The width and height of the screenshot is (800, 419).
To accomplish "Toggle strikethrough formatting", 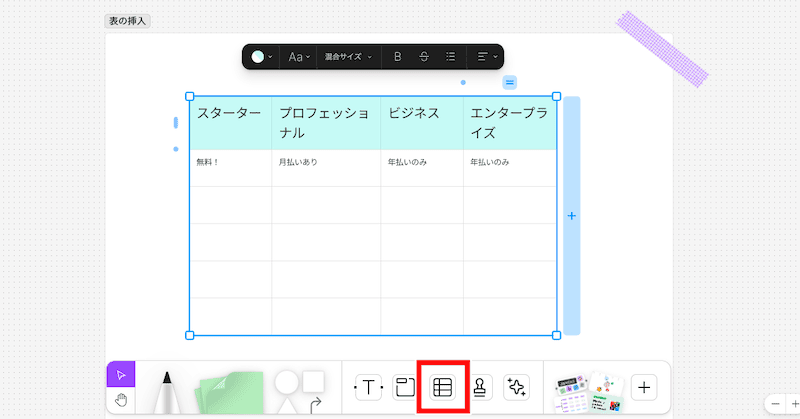I will point(424,57).
